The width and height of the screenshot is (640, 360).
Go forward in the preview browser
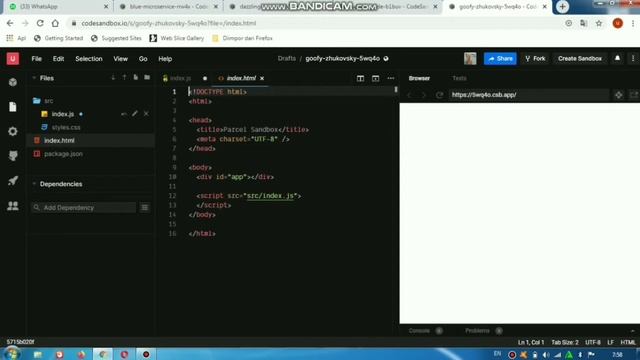pos(424,95)
